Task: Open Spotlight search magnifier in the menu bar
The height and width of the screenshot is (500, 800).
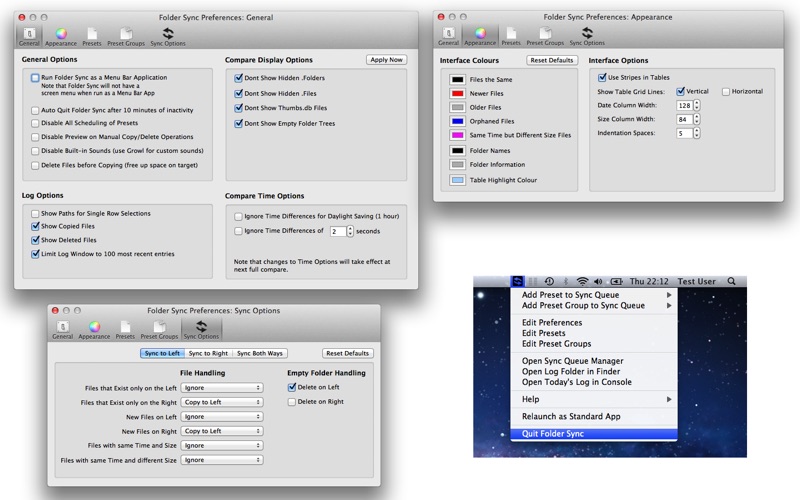Action: point(731,282)
